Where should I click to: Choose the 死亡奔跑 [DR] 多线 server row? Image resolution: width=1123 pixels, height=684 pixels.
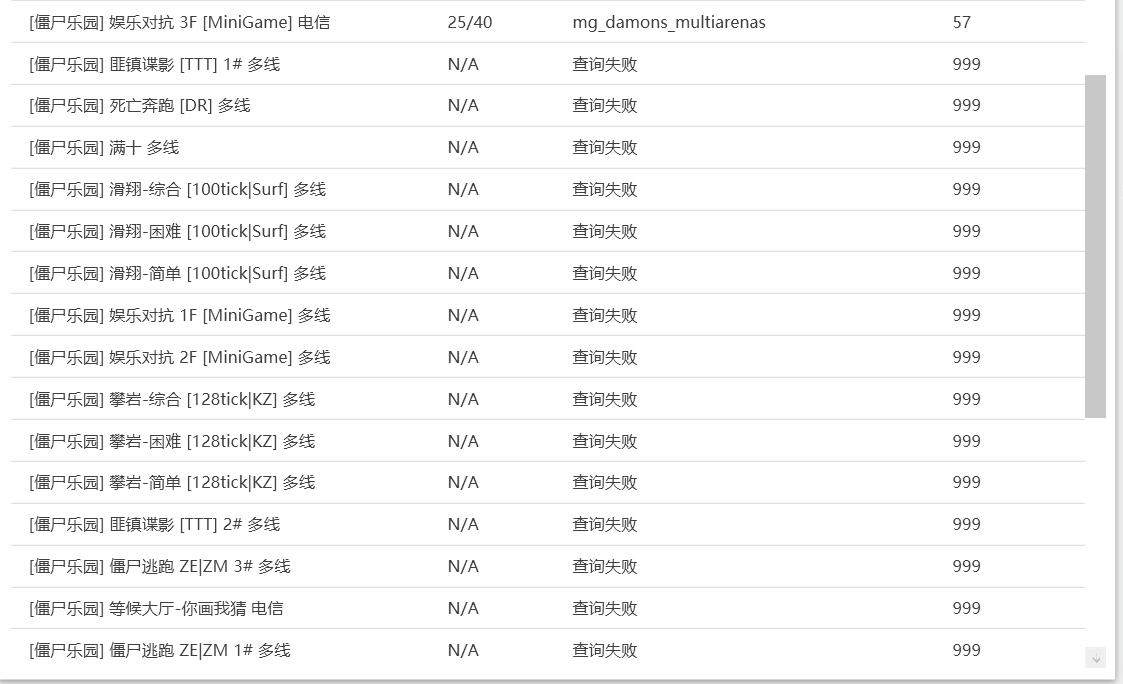click(x=140, y=105)
